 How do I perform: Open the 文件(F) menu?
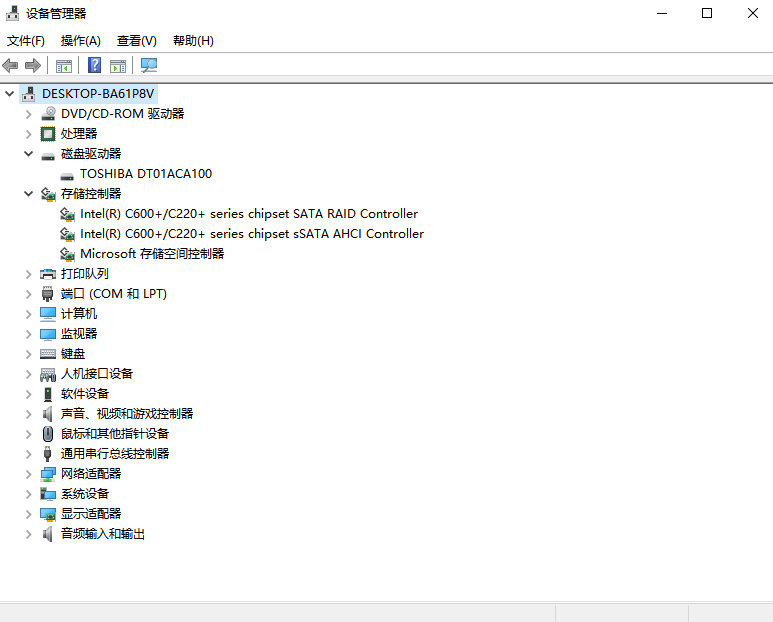pyautogui.click(x=26, y=41)
